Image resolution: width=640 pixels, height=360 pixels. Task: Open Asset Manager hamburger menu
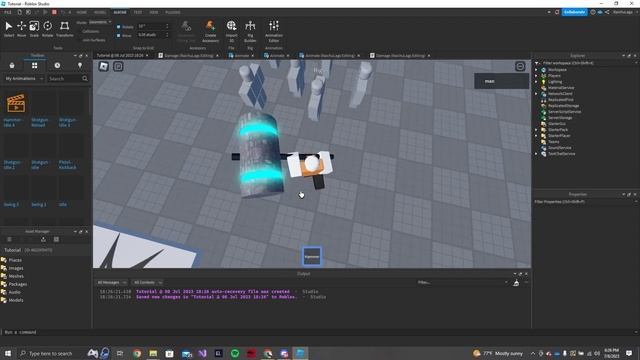[x=9, y=240]
